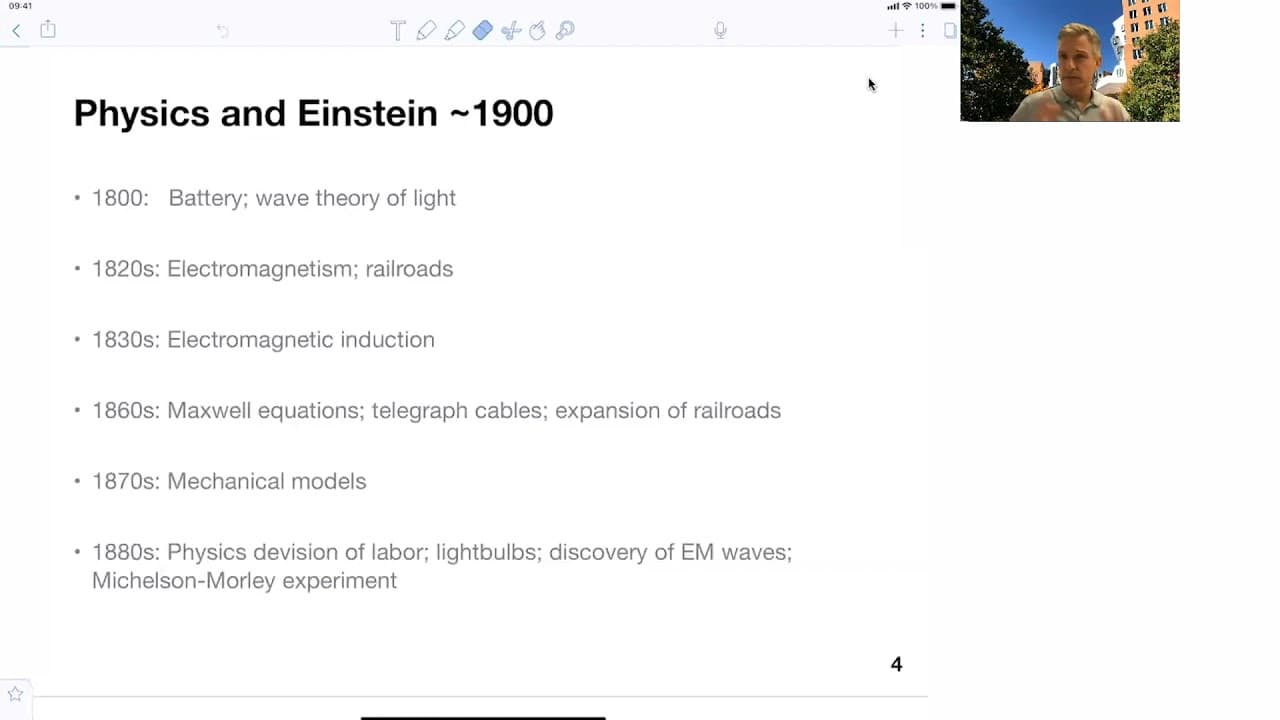Viewport: 1280px width, 720px height.
Task: Click the slide page number 4
Action: pyautogui.click(x=896, y=664)
